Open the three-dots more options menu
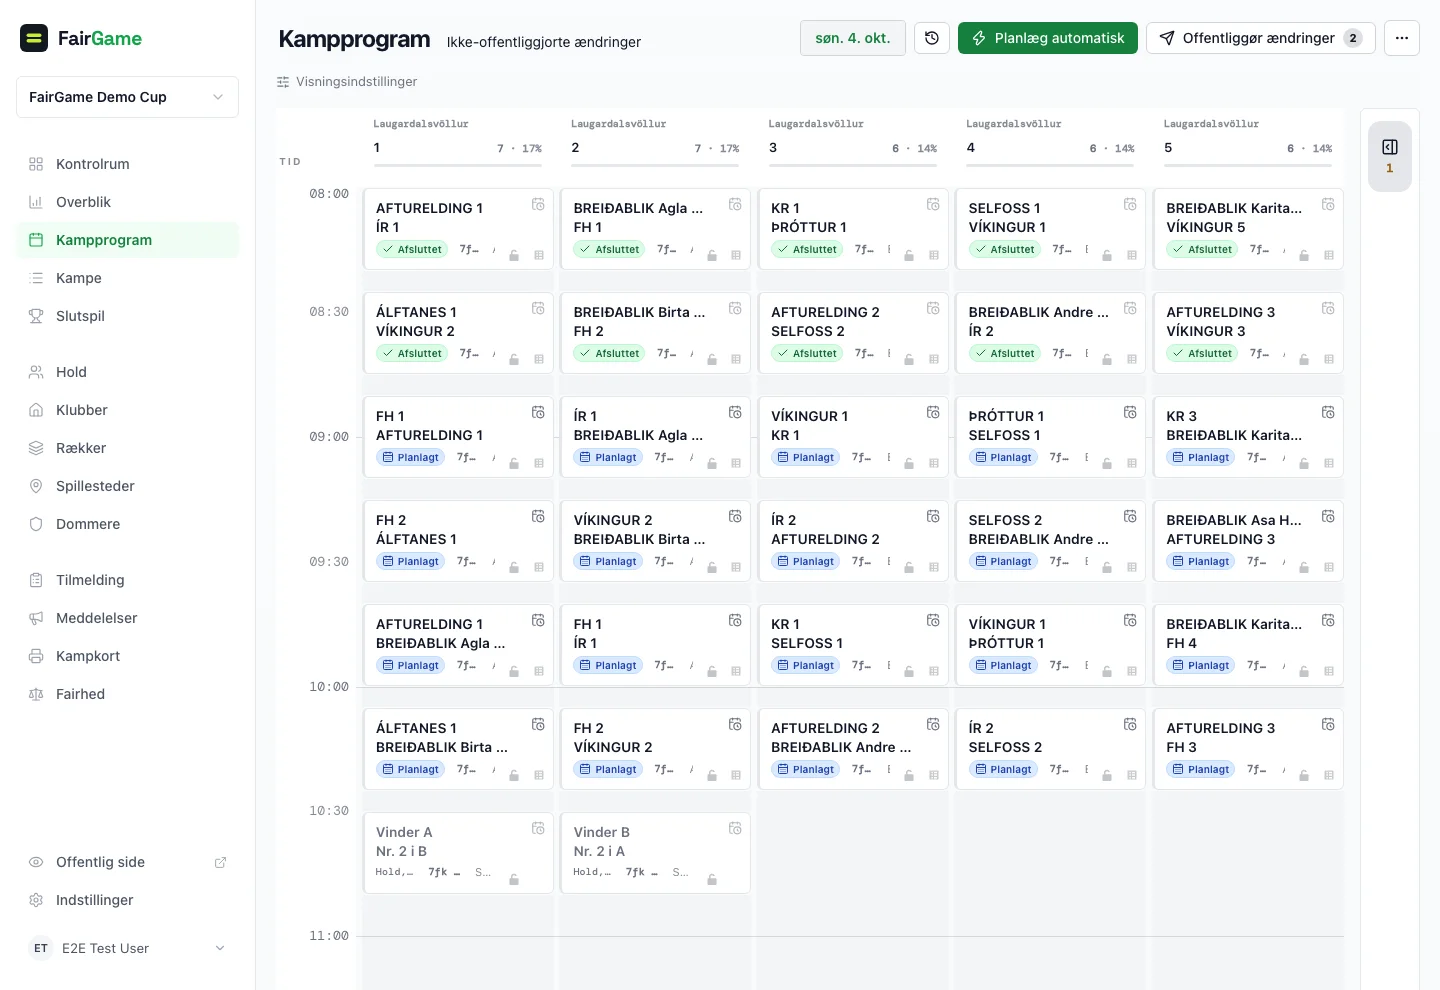The width and height of the screenshot is (1440, 990). (1402, 38)
